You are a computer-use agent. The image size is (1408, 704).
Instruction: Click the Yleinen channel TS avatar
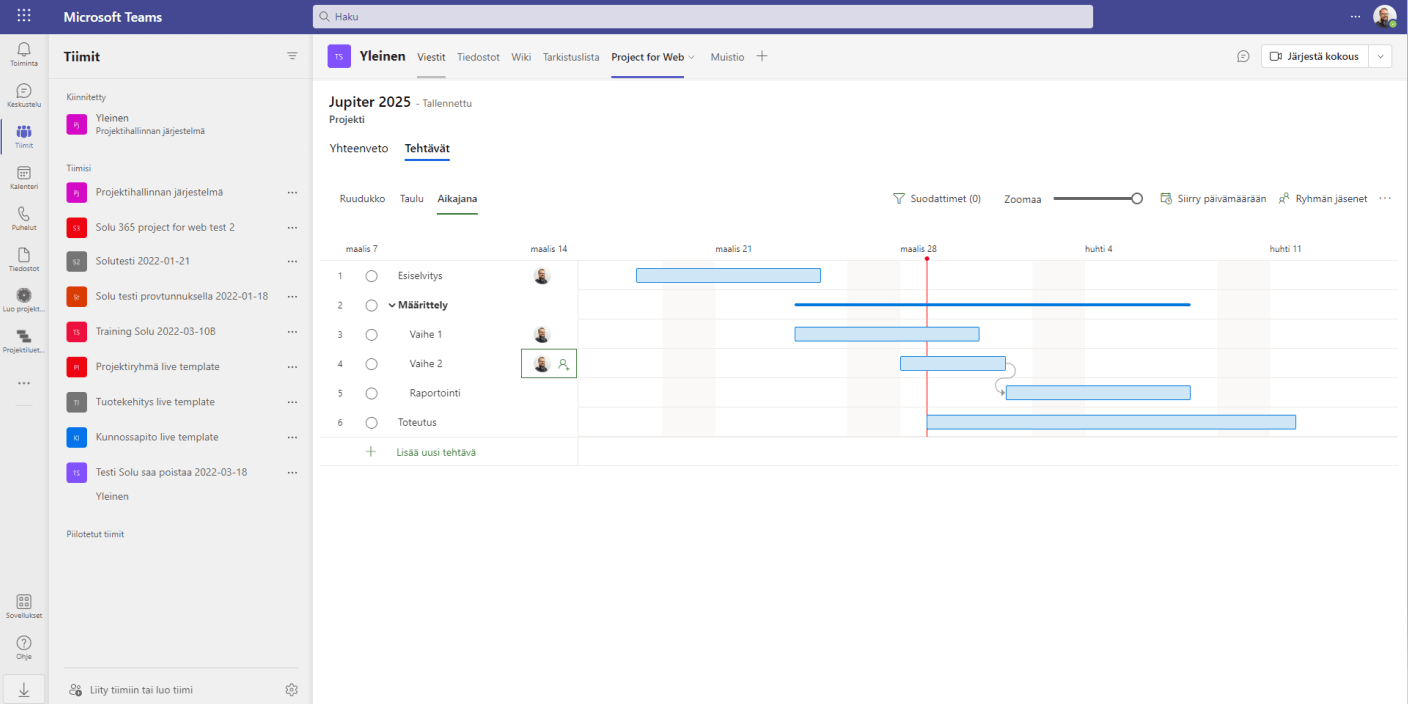pyautogui.click(x=339, y=56)
